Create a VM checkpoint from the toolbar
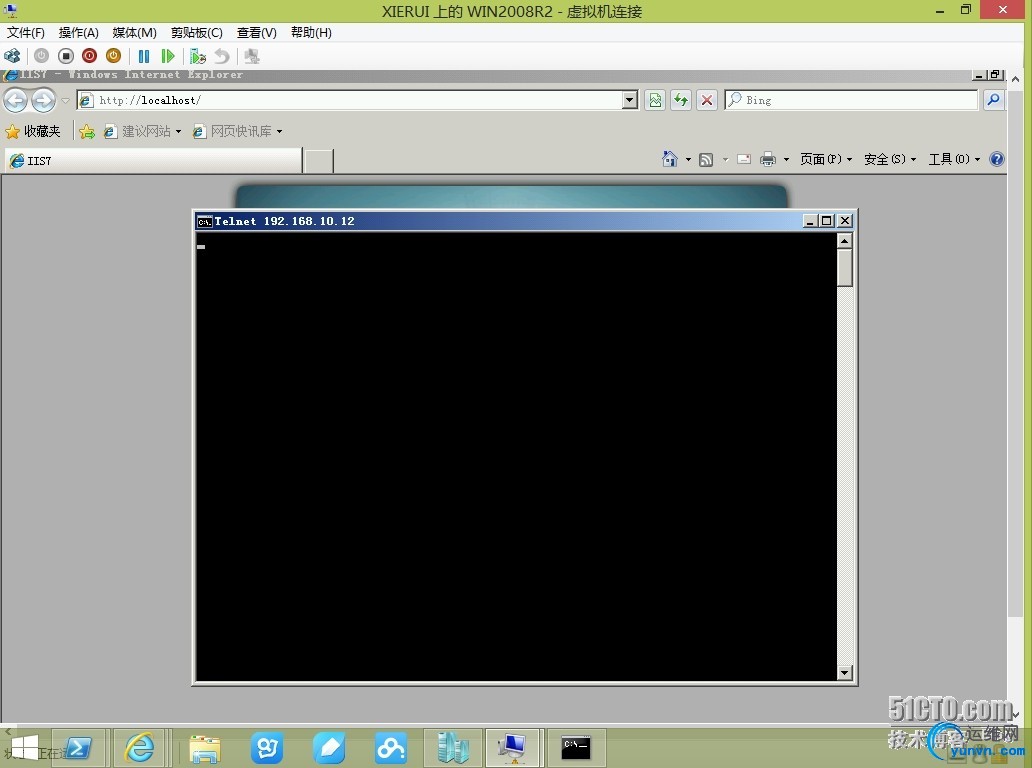 (197, 56)
